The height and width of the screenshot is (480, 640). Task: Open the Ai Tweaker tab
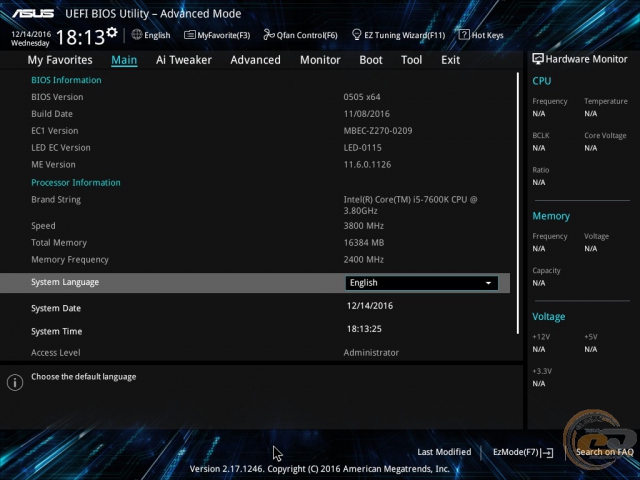[184, 60]
